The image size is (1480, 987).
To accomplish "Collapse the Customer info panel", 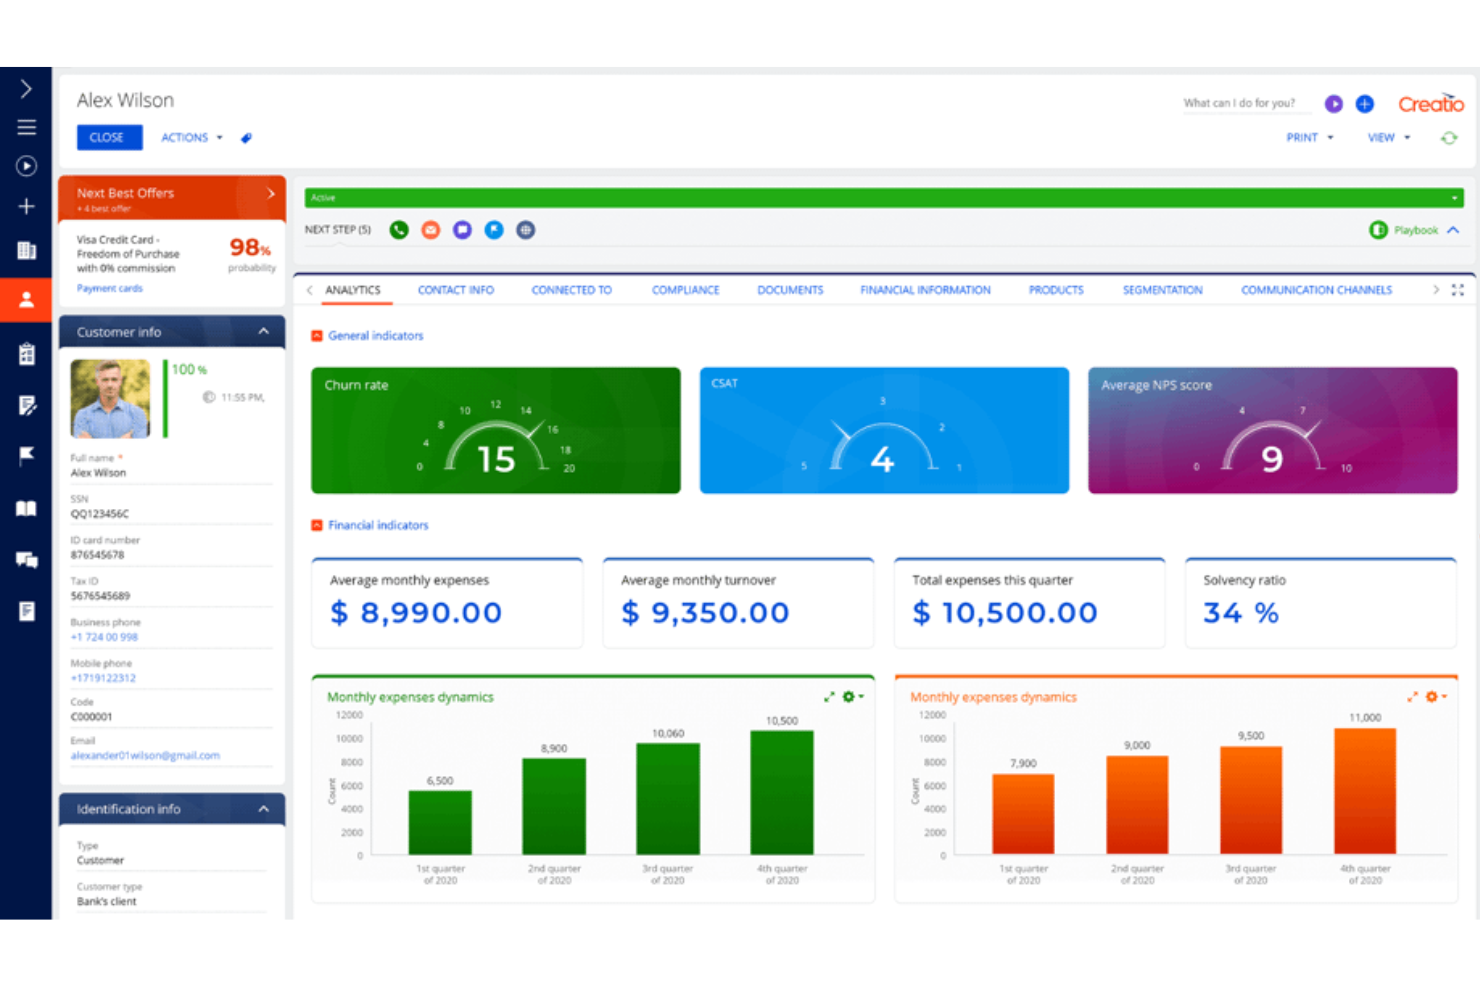I will click(x=263, y=331).
